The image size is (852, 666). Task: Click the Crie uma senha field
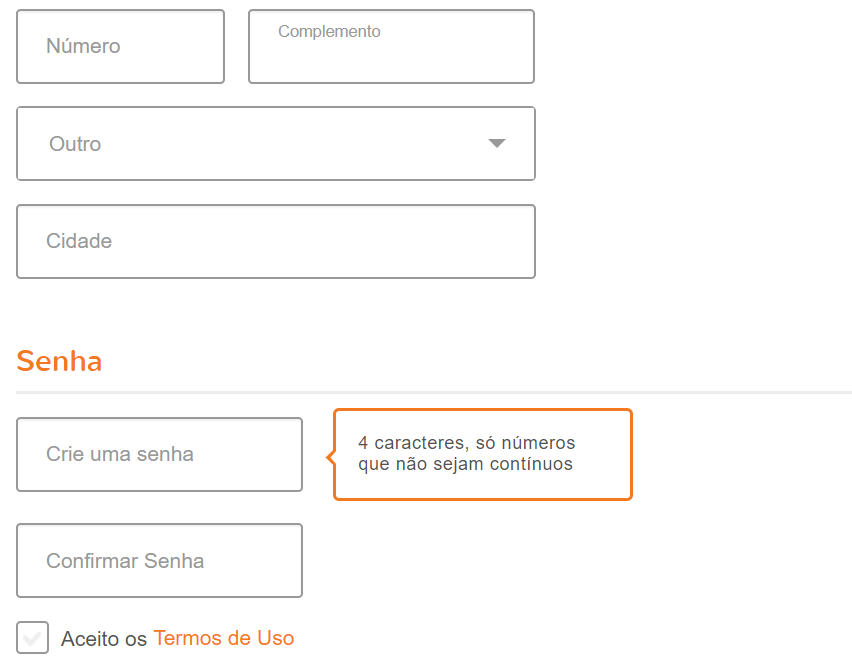(159, 454)
